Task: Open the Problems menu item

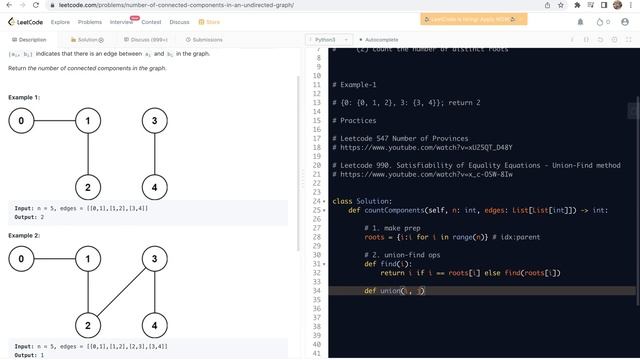Action: (90, 22)
